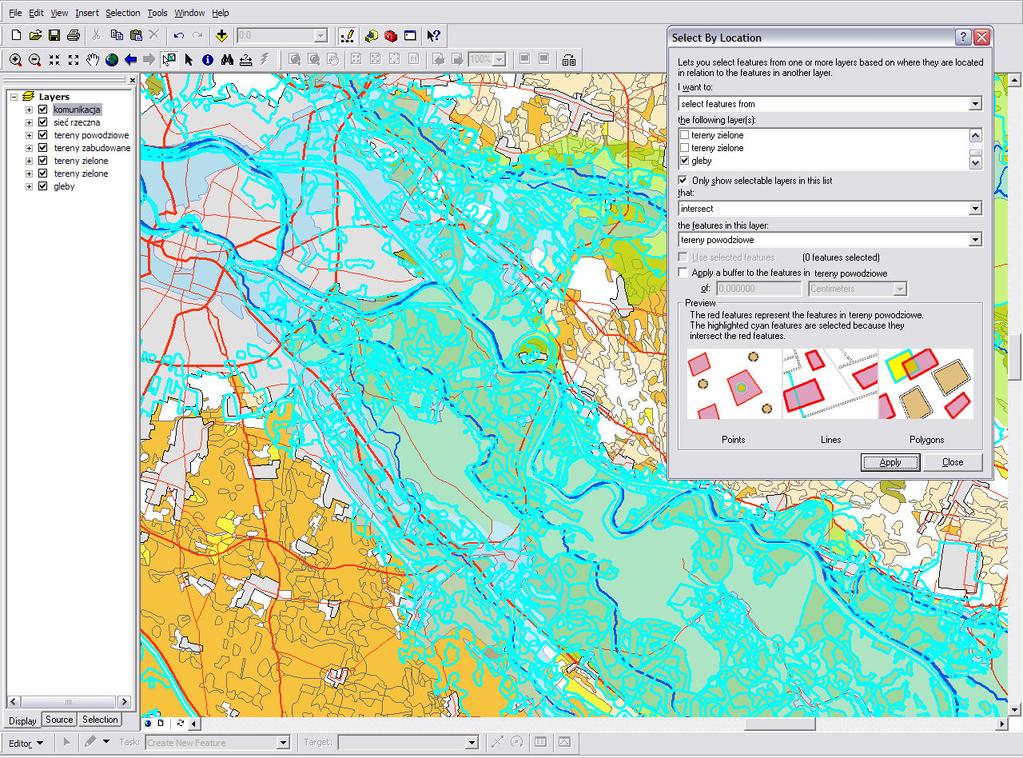1023x758 pixels.
Task: Paste using the clipboard icon
Action: (136, 35)
